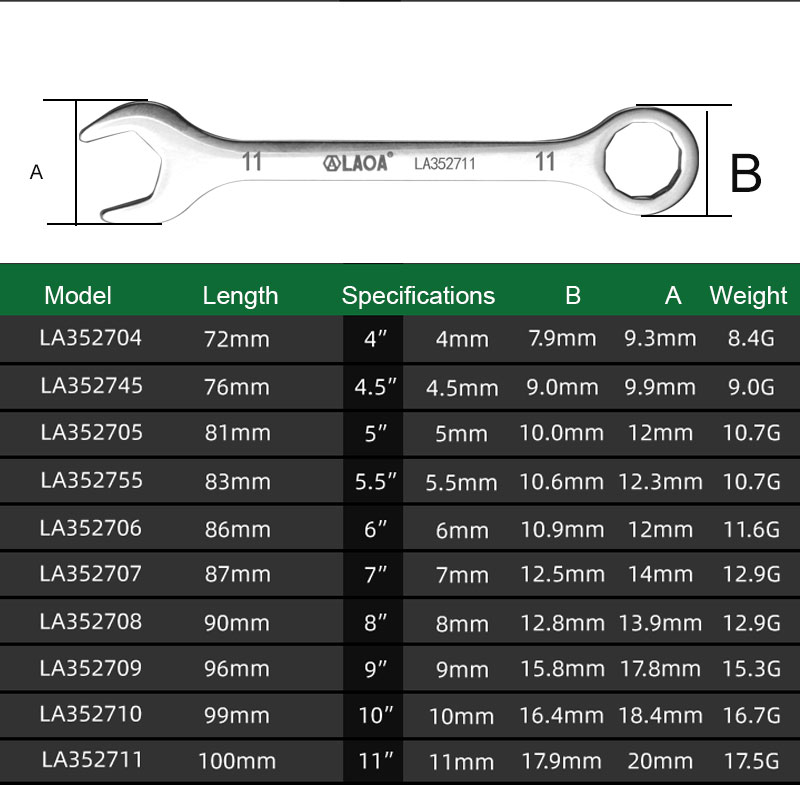The height and width of the screenshot is (785, 800).
Task: Click the large B dimension label
Action: [x=745, y=173]
